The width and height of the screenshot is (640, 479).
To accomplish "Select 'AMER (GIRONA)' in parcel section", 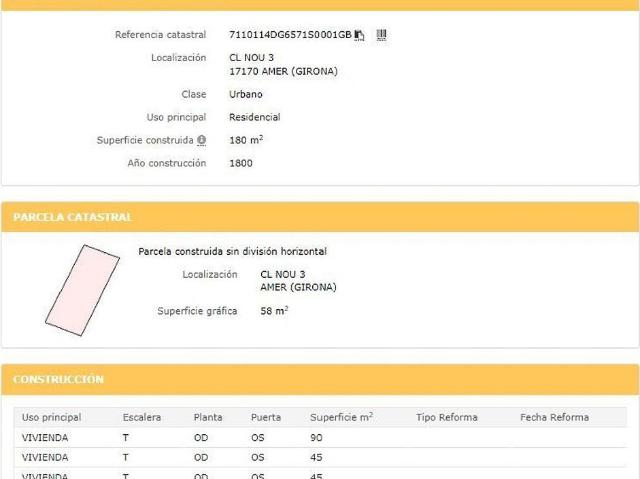I will pos(298,287).
